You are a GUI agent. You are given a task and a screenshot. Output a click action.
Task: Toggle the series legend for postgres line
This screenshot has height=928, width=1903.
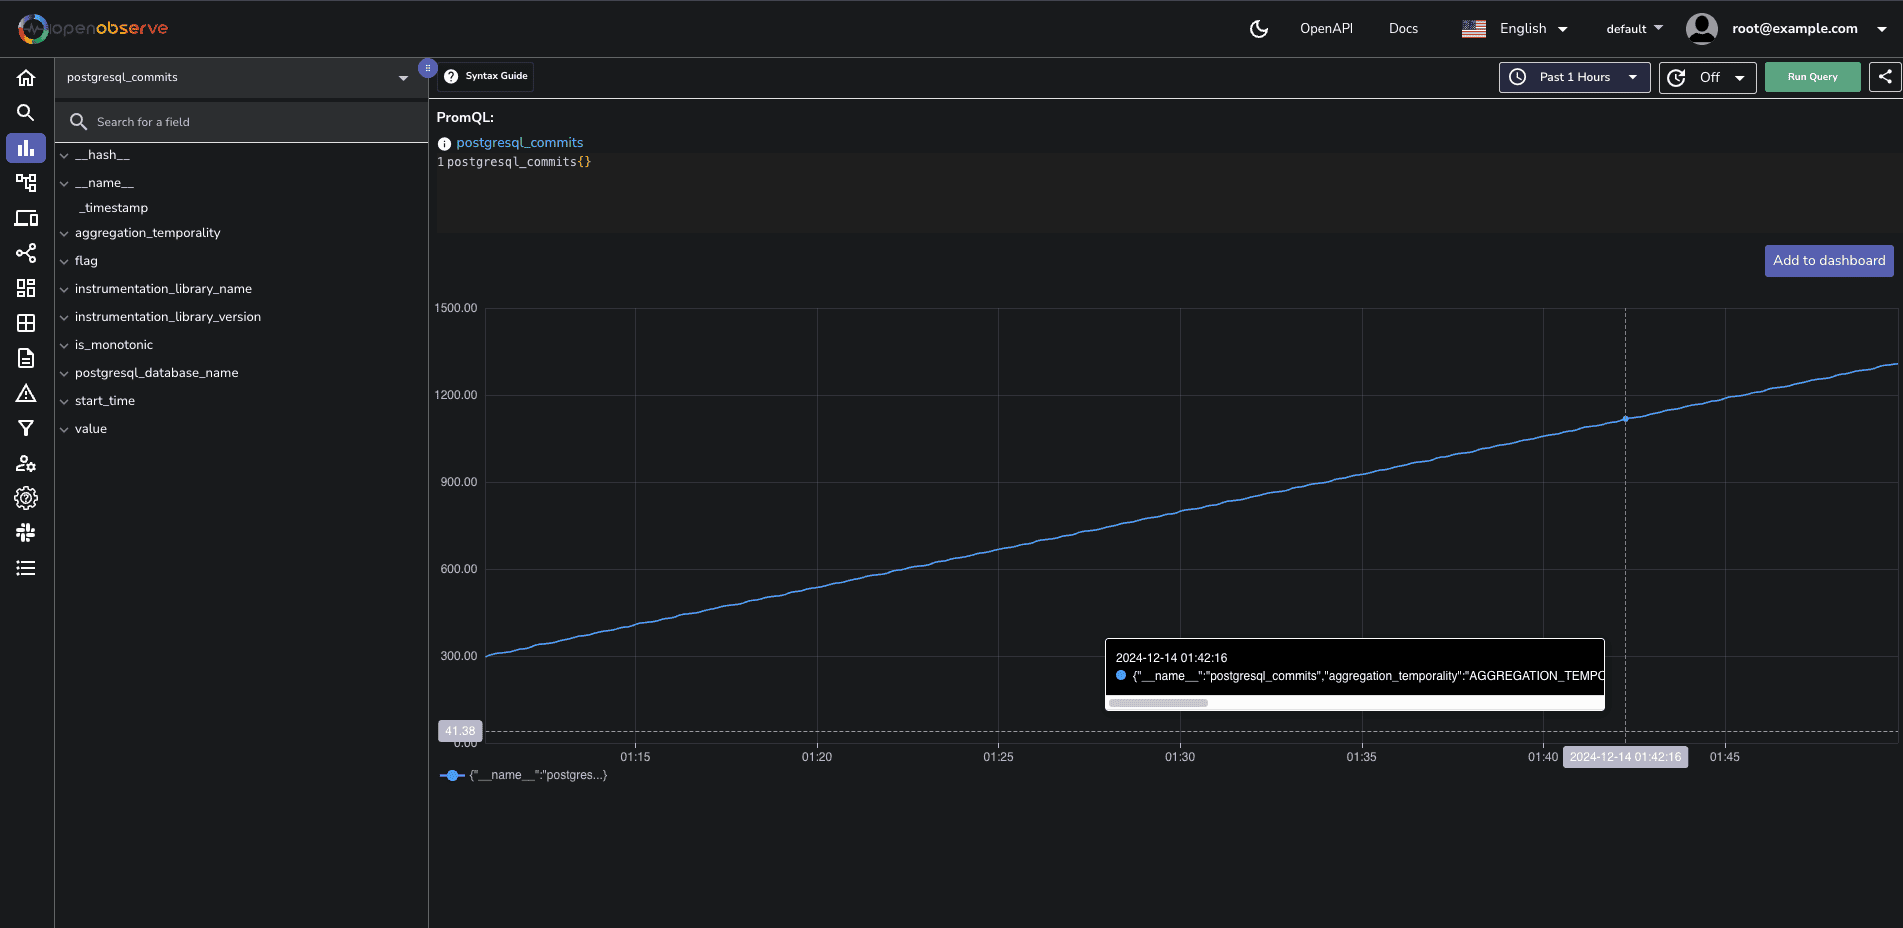coord(523,775)
